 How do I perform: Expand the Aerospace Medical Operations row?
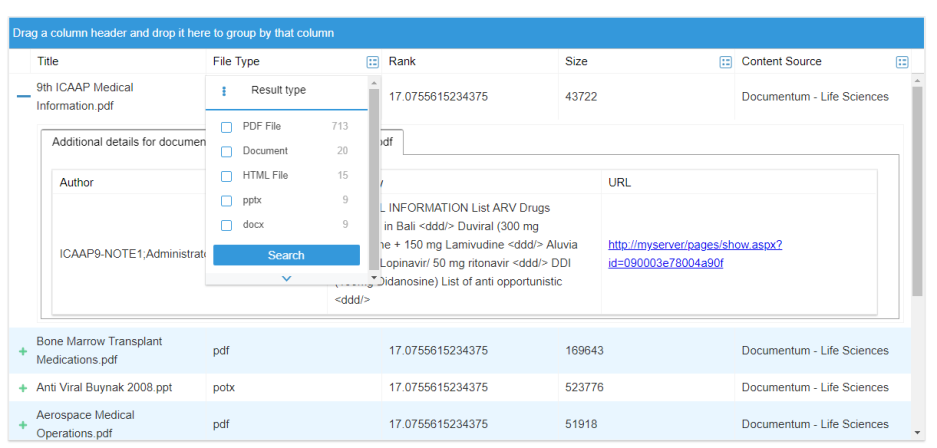click(22, 424)
